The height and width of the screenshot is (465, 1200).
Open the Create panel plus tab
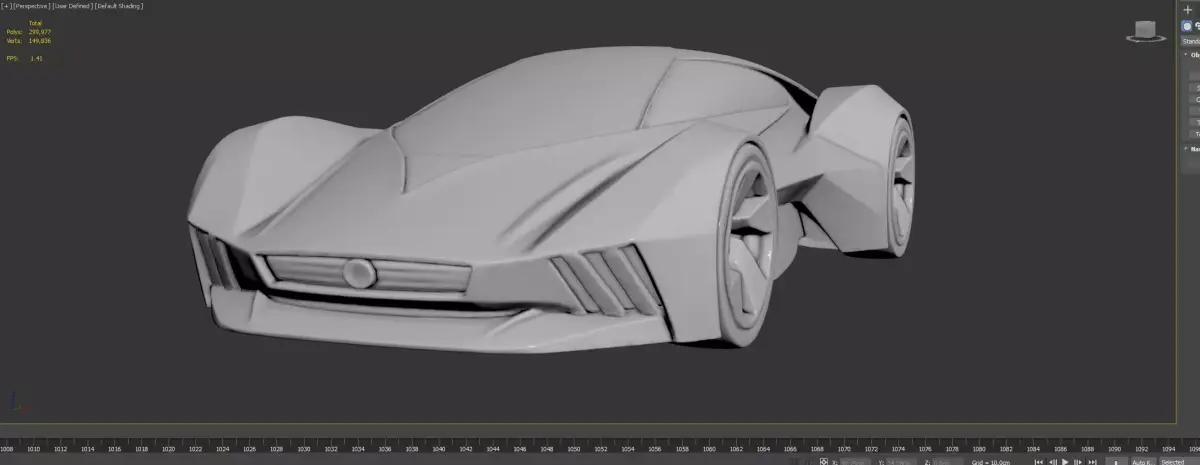pyautogui.click(x=1188, y=9)
